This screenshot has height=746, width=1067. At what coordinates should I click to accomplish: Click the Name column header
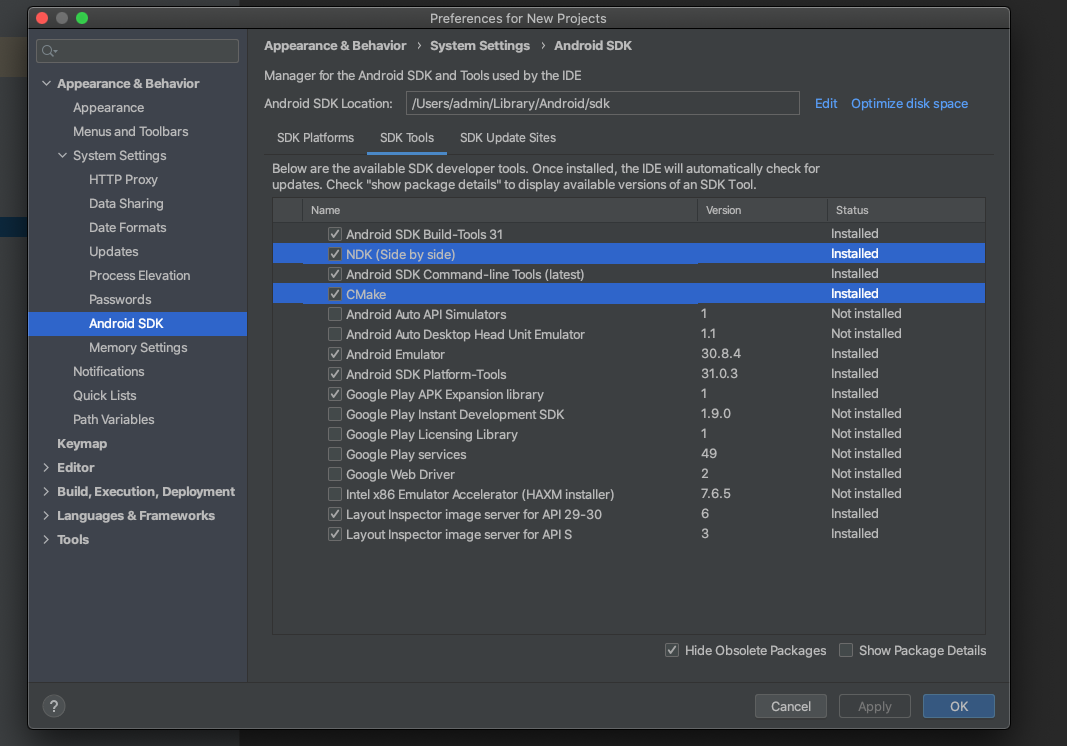pos(500,210)
